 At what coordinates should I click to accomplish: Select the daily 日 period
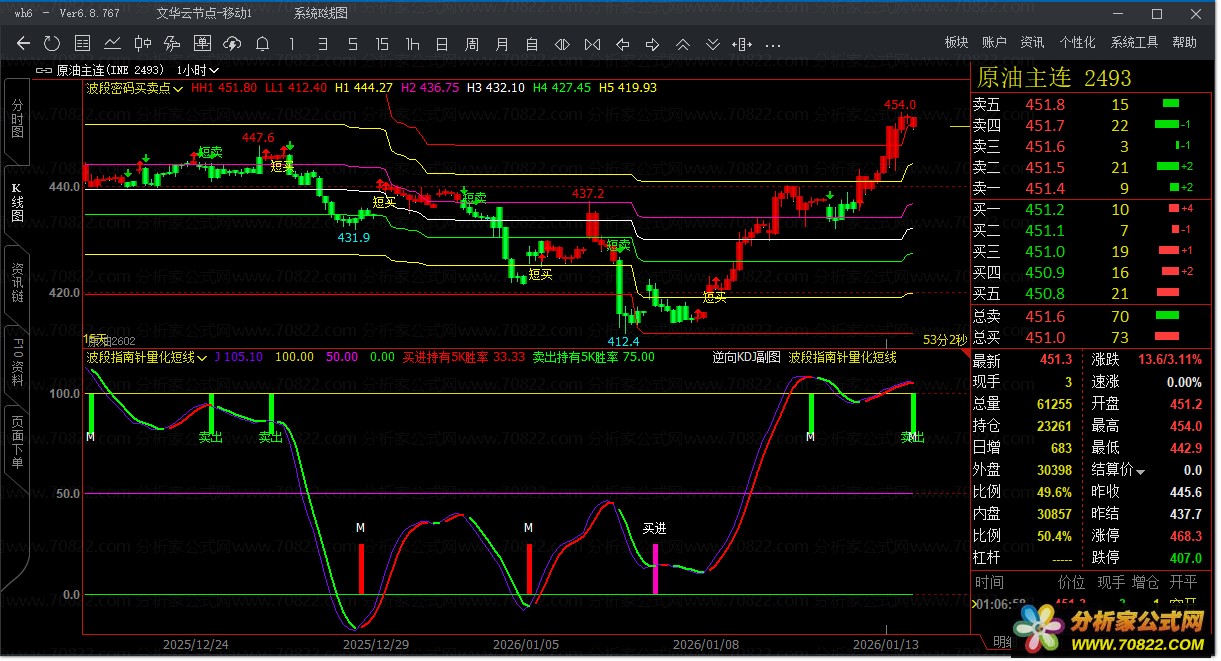click(442, 43)
